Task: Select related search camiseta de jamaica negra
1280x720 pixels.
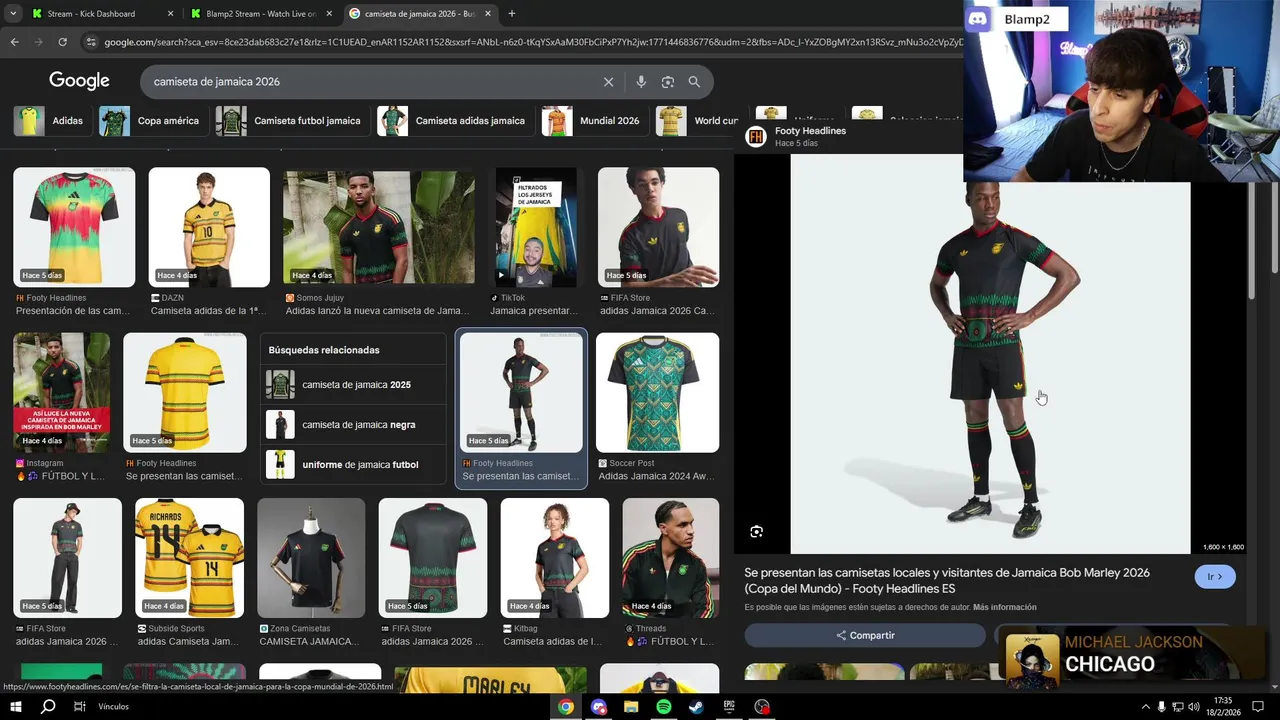Action: pyautogui.click(x=355, y=425)
